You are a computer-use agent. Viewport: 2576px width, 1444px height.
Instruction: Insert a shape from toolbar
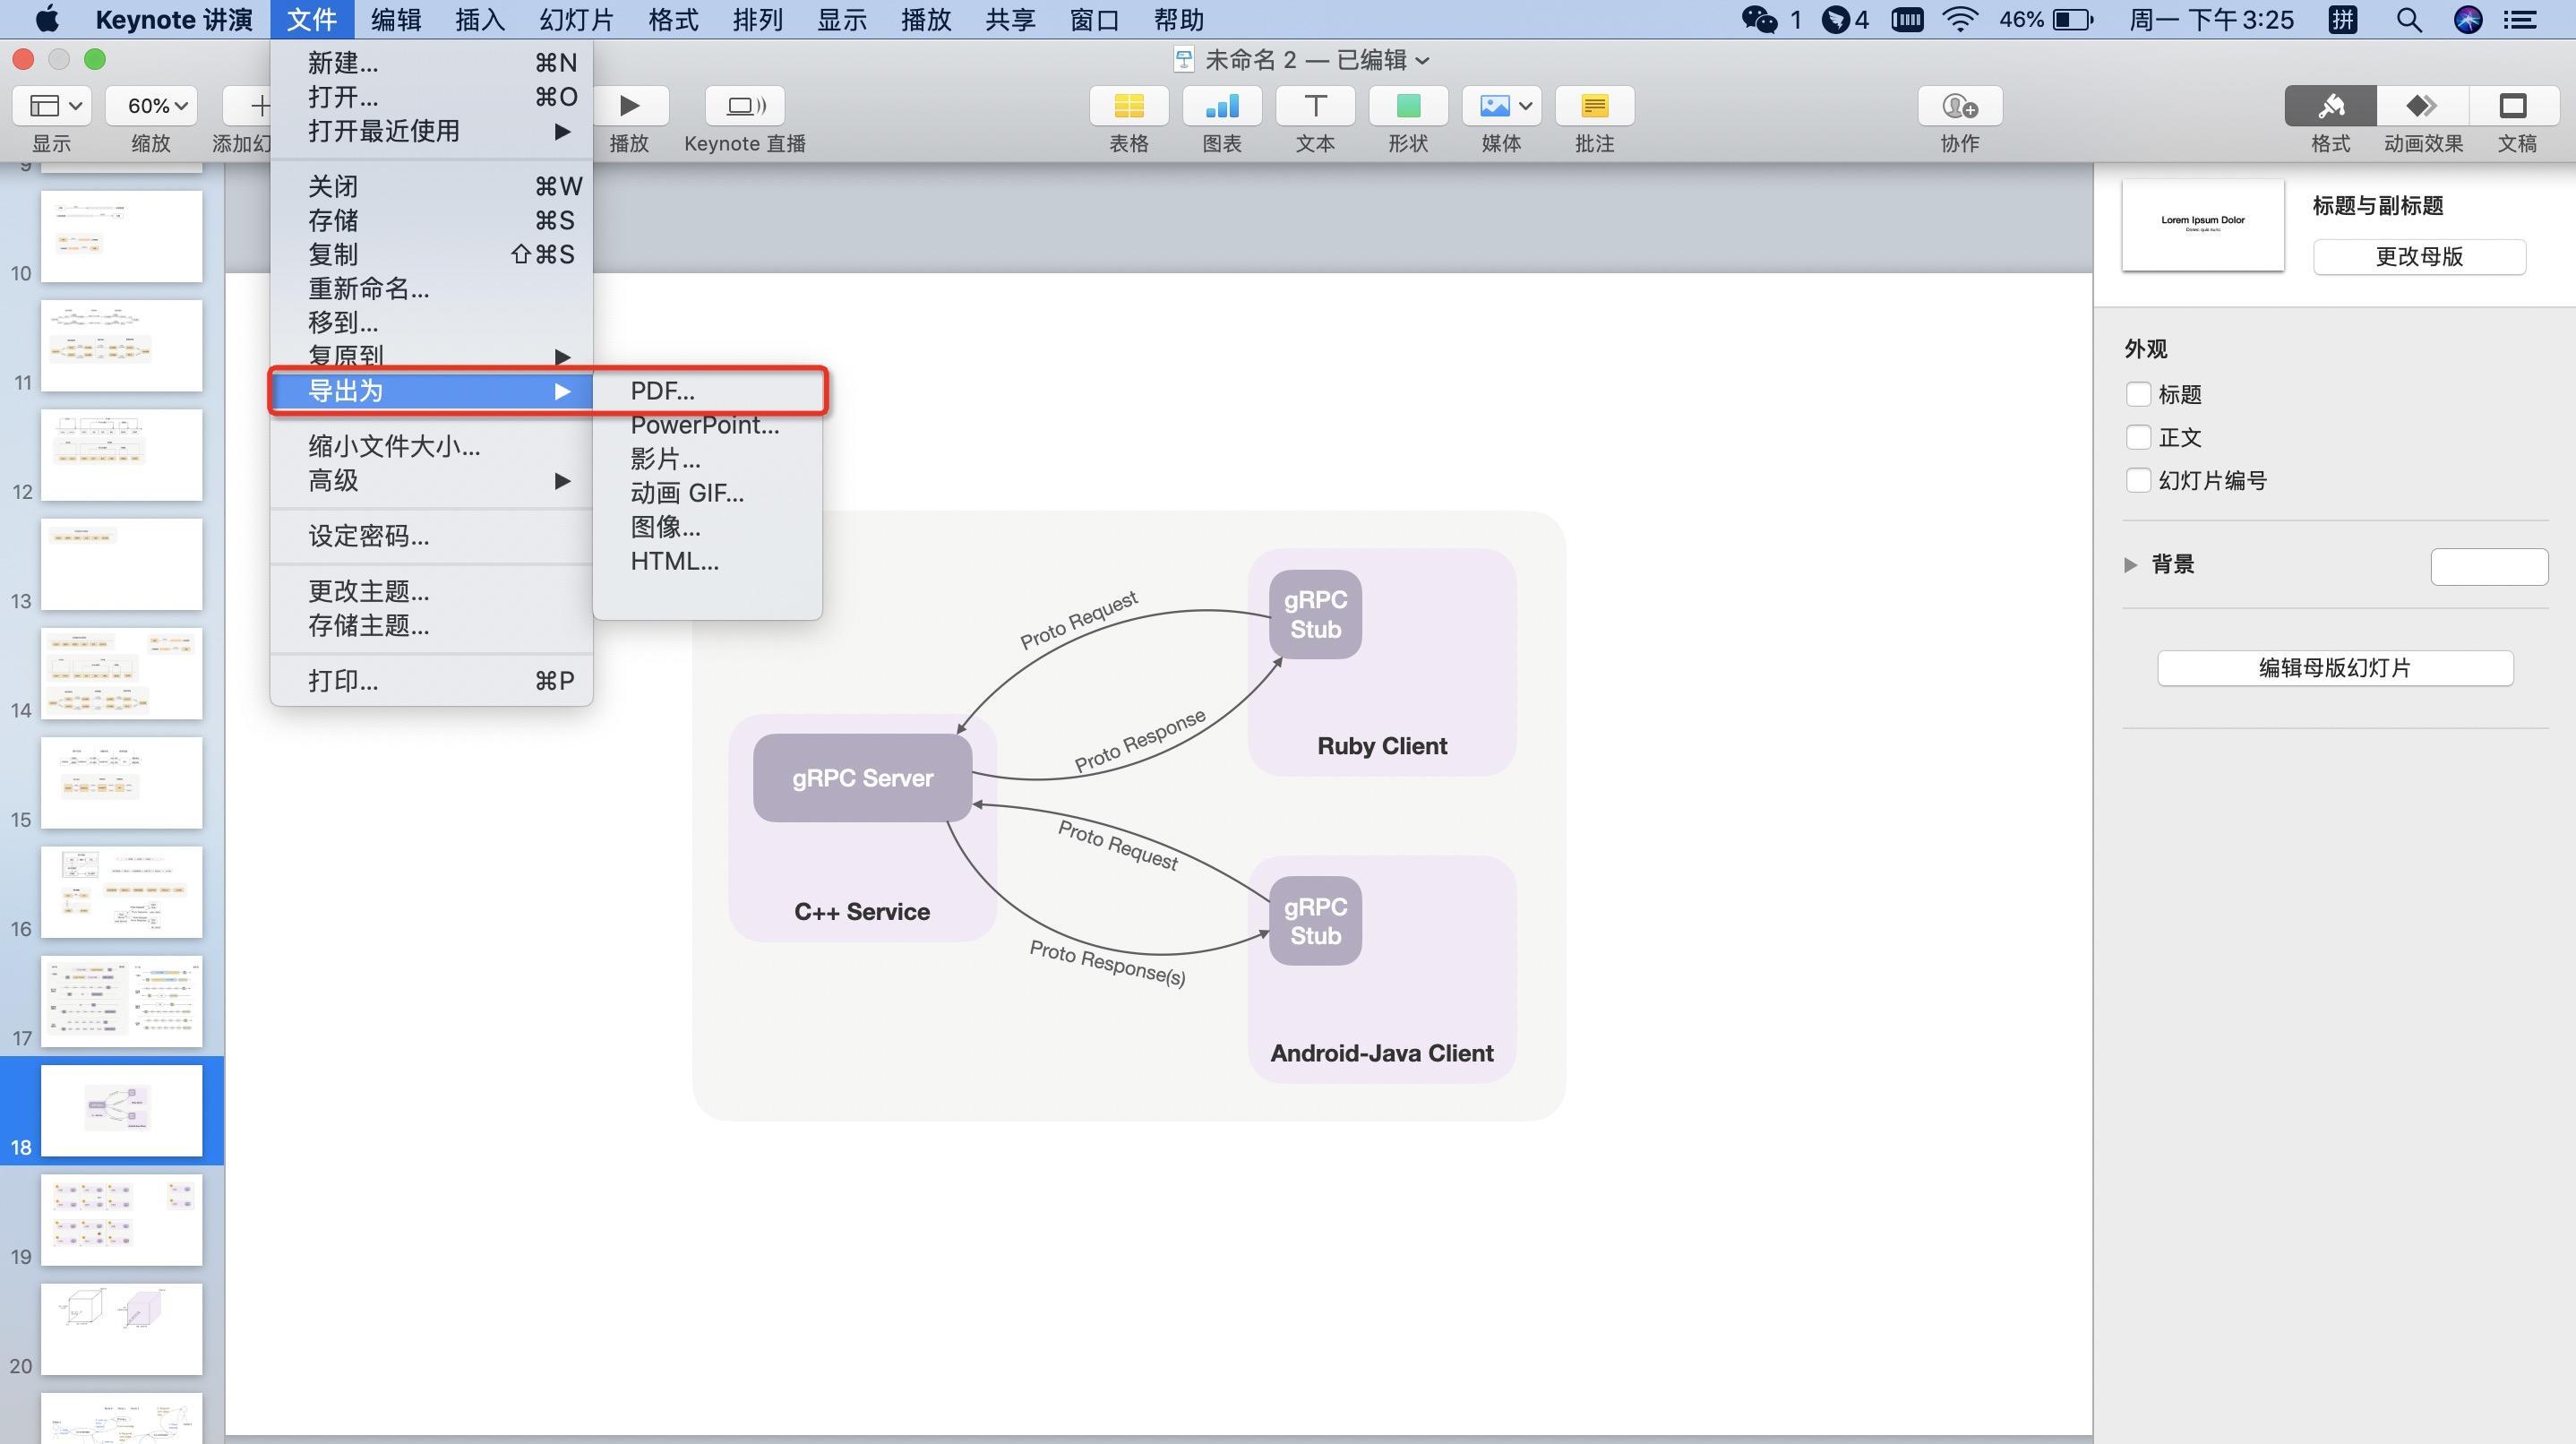point(1408,106)
